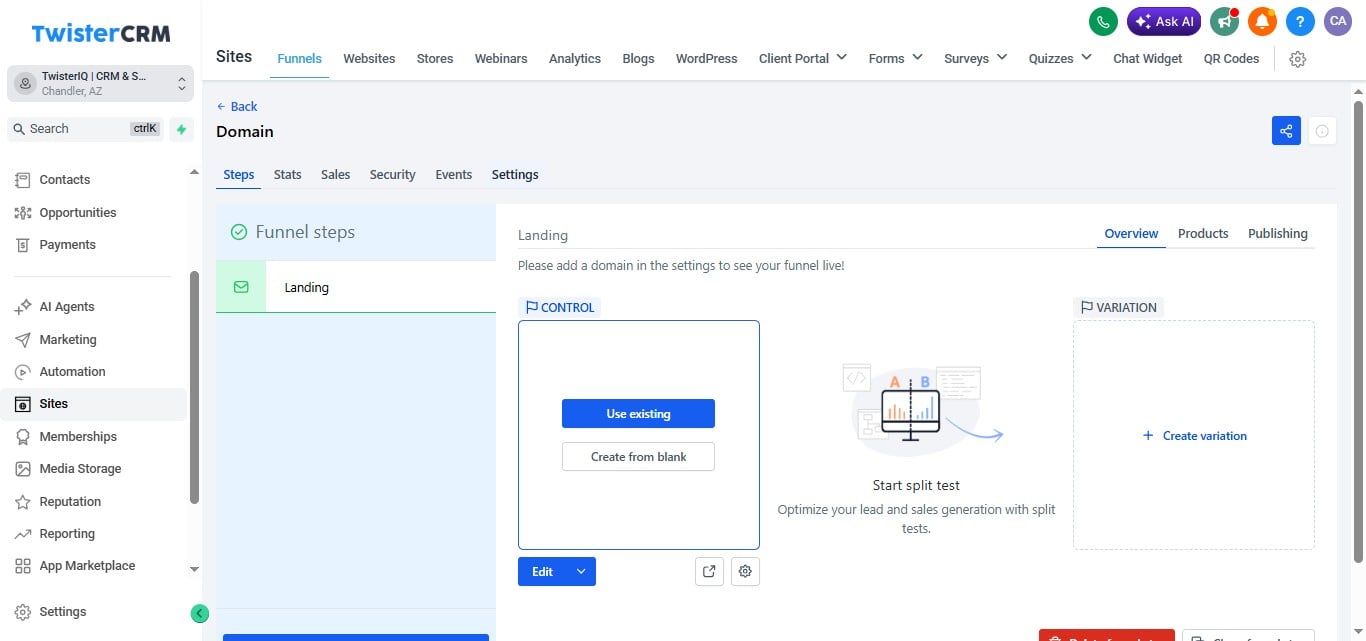Image resolution: width=1366 pixels, height=641 pixels.
Task: Go to the Stores tab
Action: [x=435, y=59]
